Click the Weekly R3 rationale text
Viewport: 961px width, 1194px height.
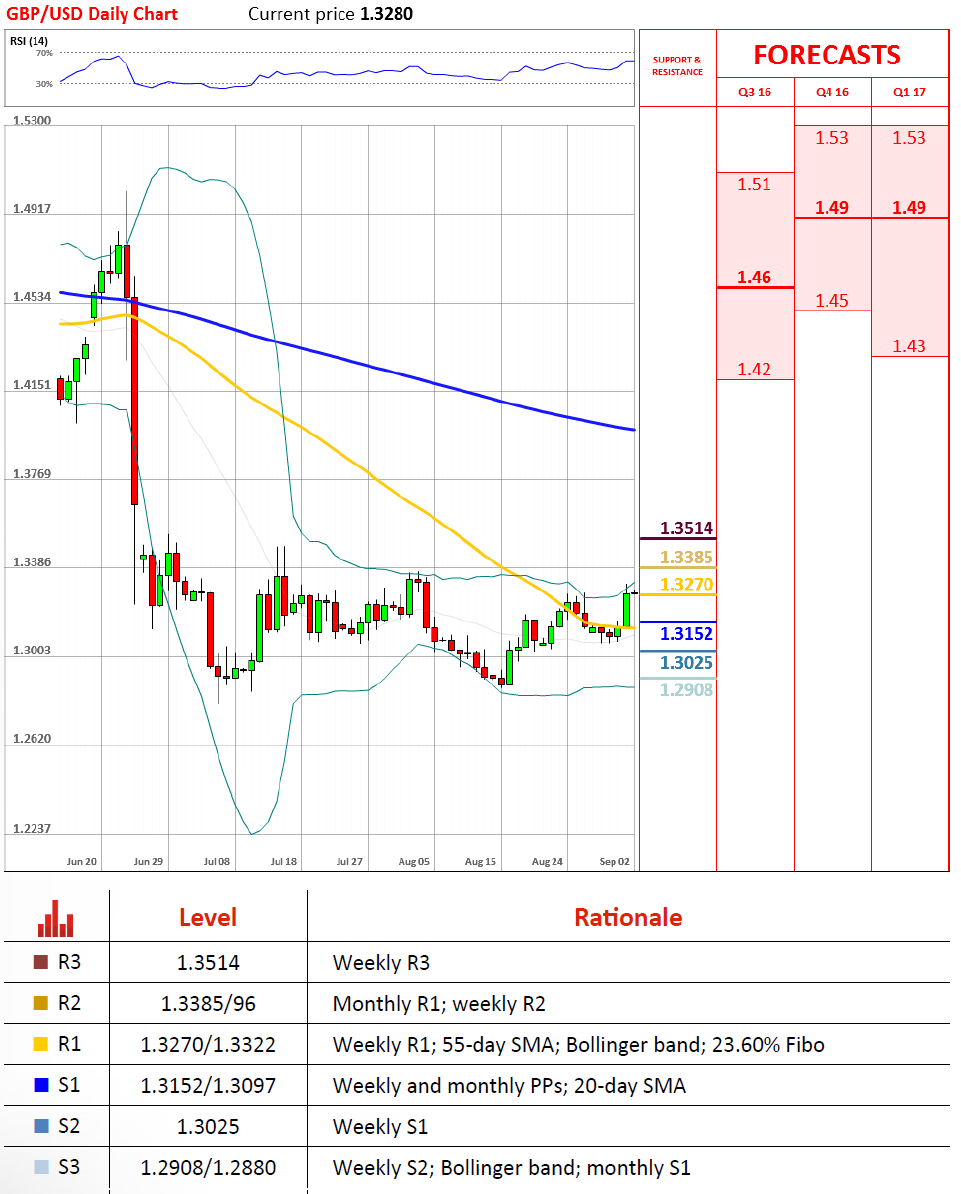click(x=382, y=963)
